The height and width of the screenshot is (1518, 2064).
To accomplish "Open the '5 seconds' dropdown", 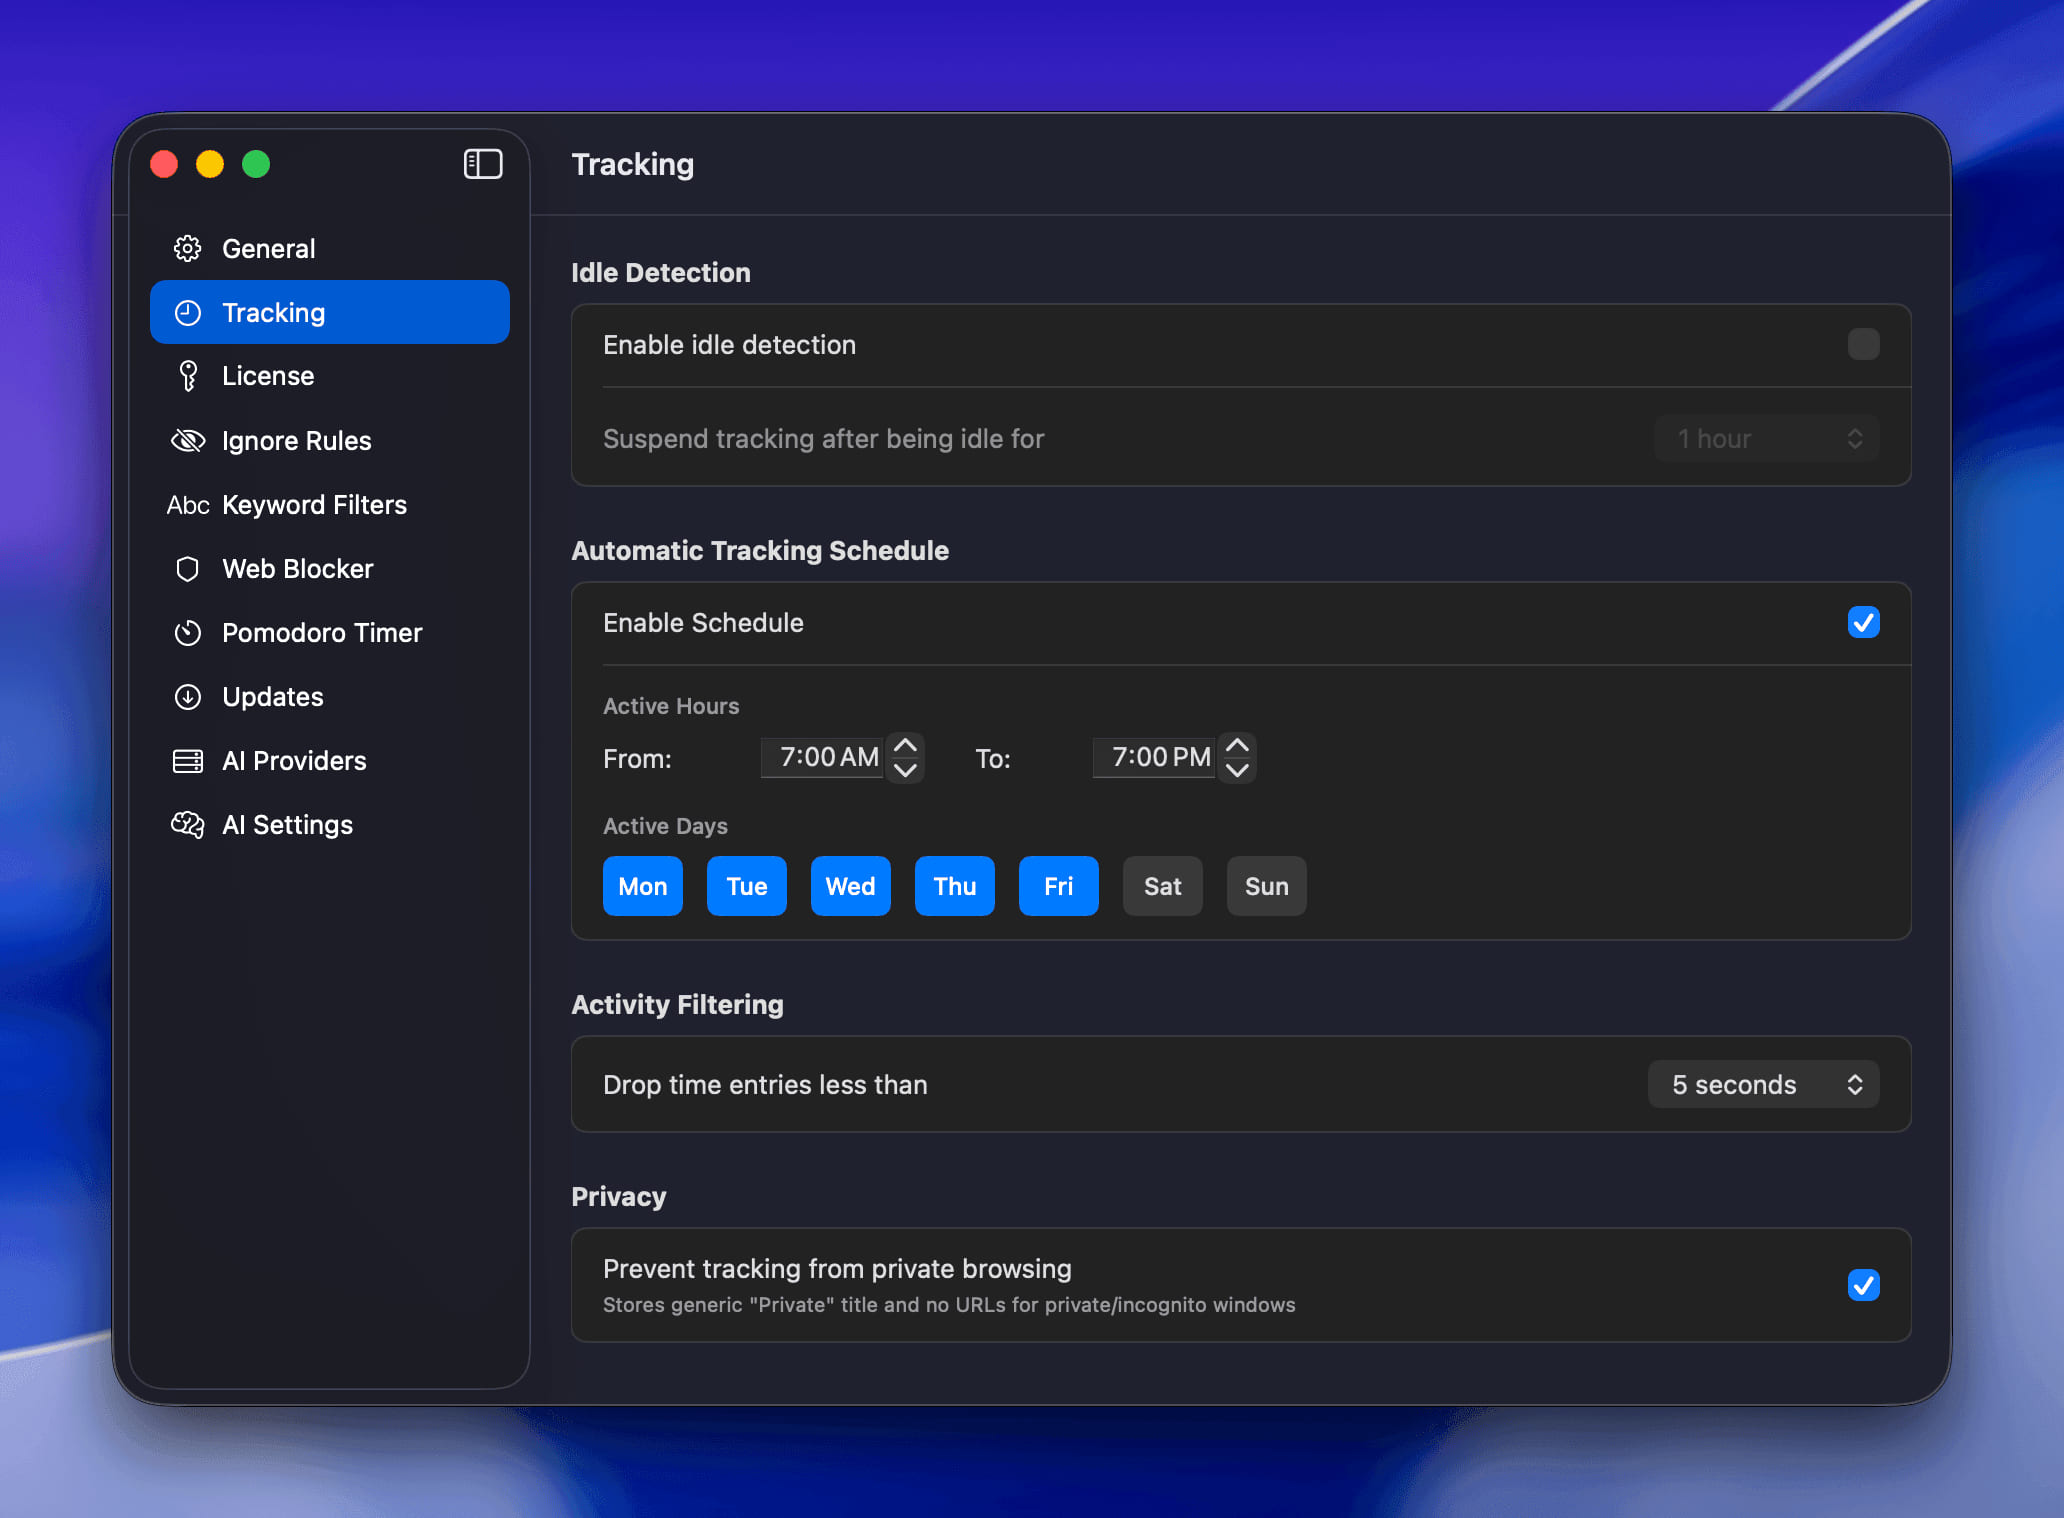I will (1763, 1085).
